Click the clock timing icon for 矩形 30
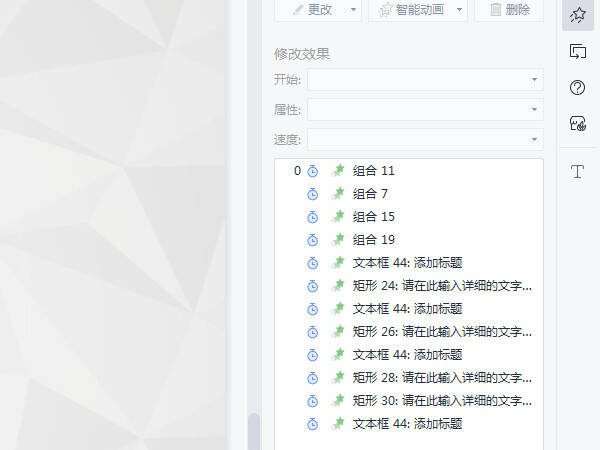 [313, 401]
